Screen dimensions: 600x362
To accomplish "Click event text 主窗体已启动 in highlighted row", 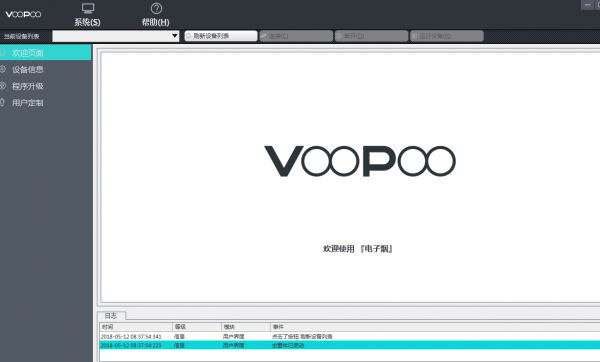I will [x=288, y=345].
